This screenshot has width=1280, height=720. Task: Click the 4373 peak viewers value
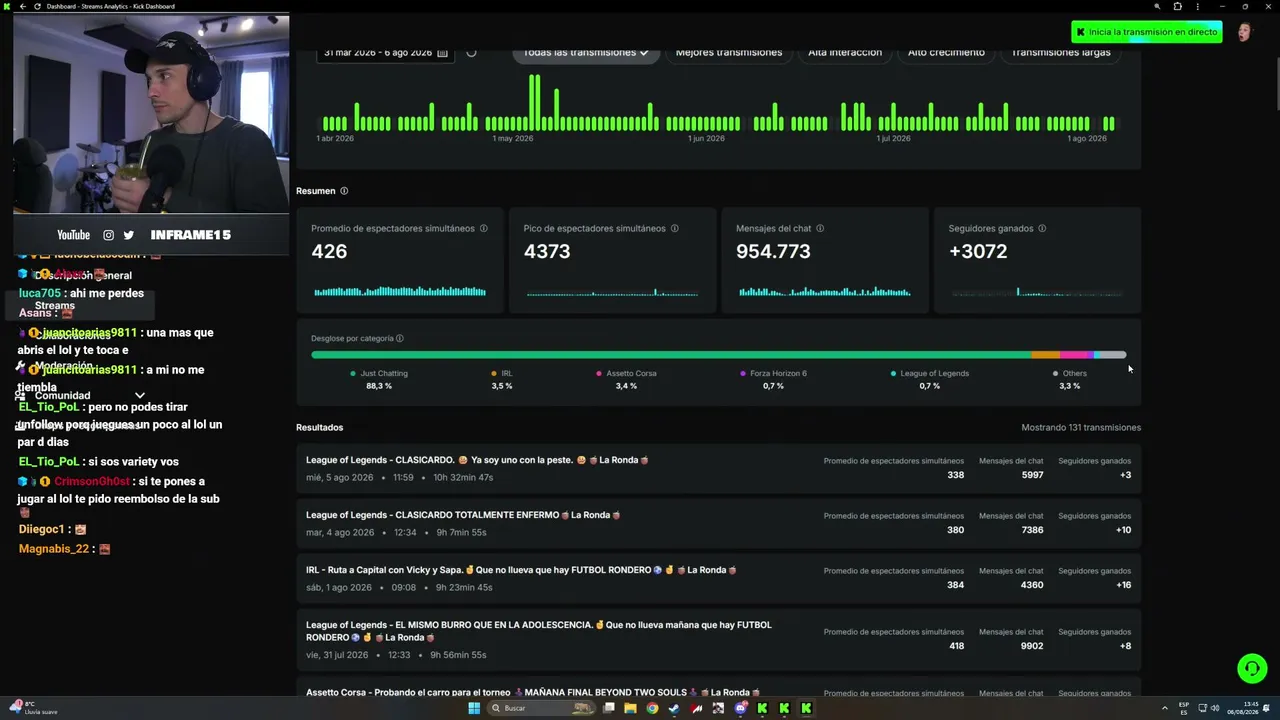pyautogui.click(x=547, y=252)
